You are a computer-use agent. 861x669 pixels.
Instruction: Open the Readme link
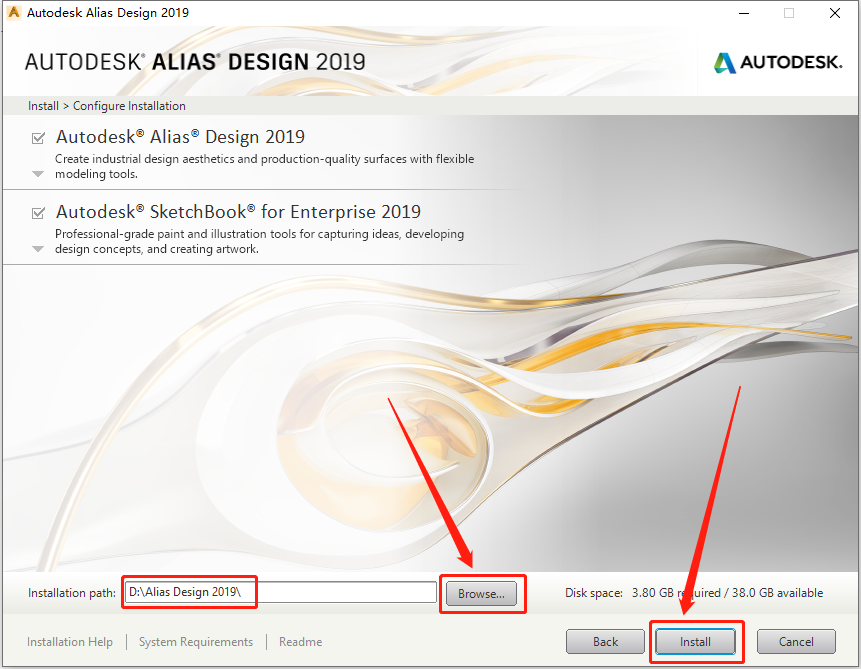tap(300, 642)
